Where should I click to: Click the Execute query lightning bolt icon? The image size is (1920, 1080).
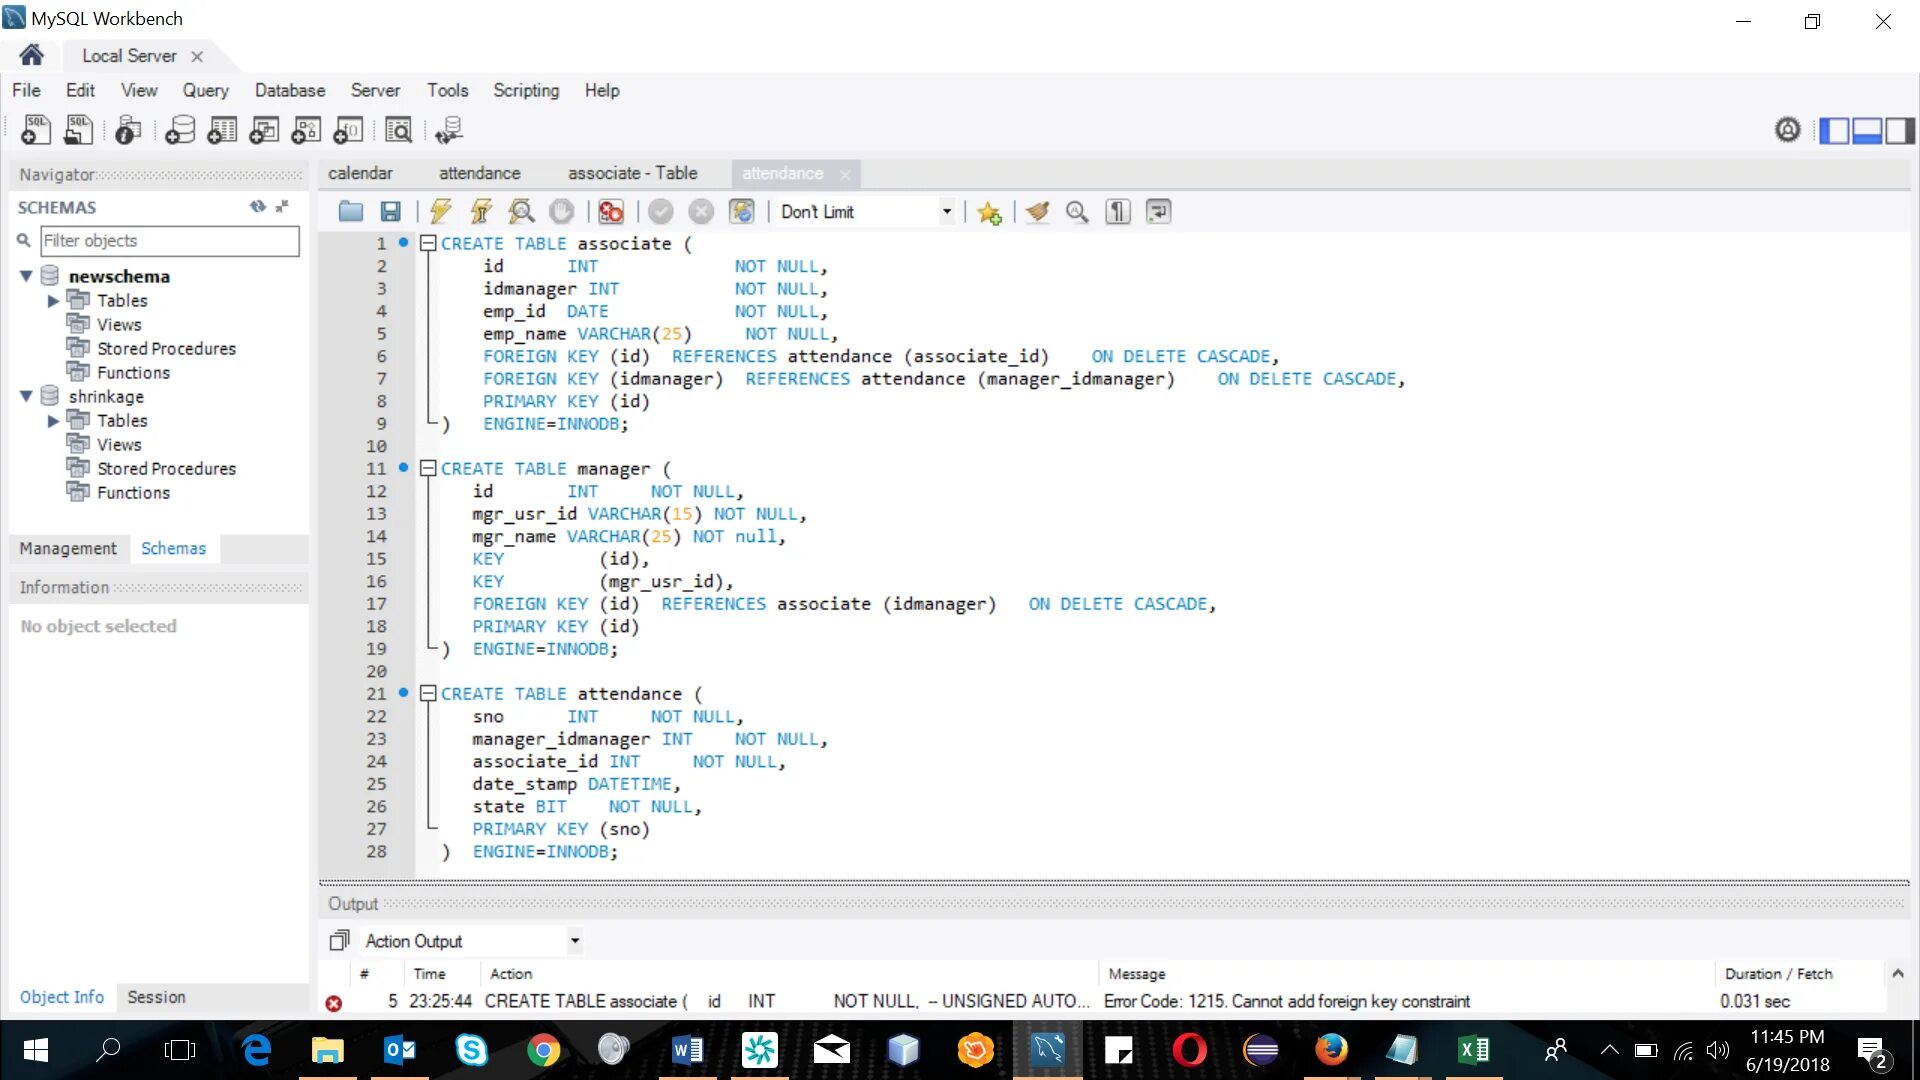(x=441, y=211)
